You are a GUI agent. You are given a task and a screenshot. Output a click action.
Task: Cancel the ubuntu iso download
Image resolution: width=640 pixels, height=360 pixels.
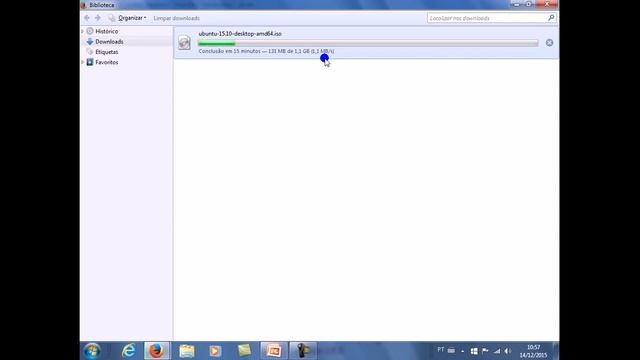point(549,42)
